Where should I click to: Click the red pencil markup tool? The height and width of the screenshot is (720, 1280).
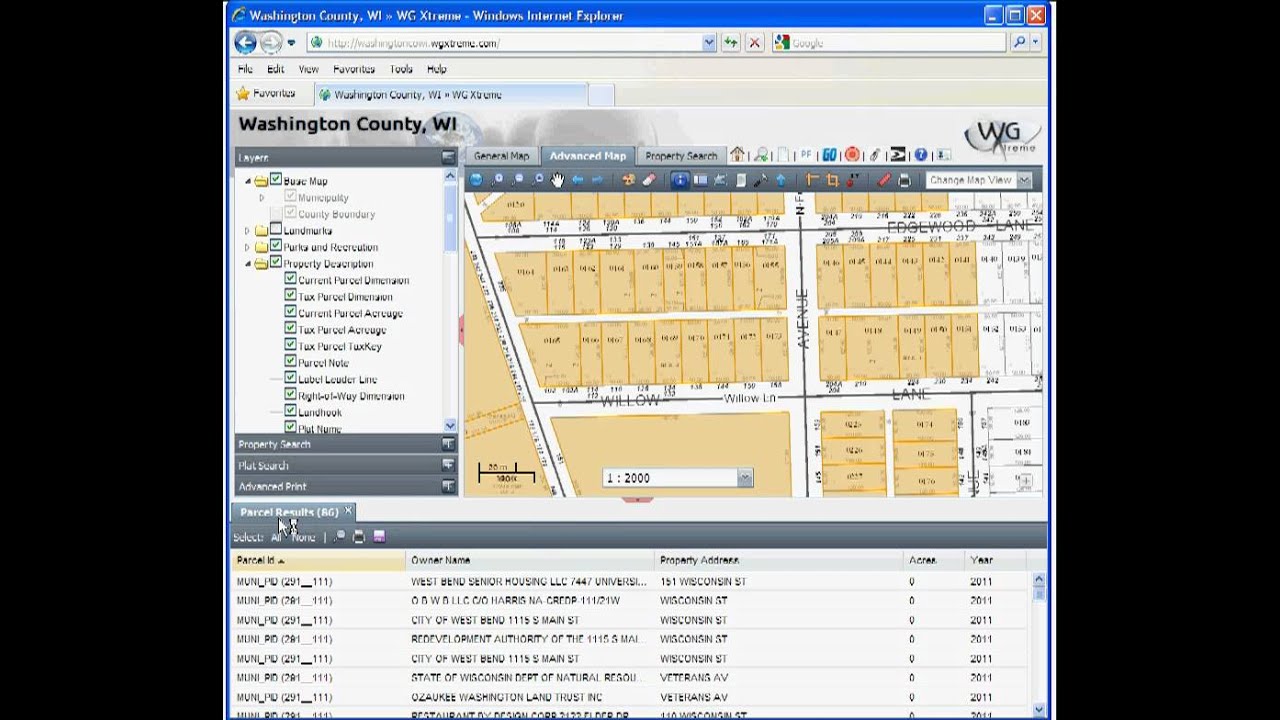pos(884,180)
